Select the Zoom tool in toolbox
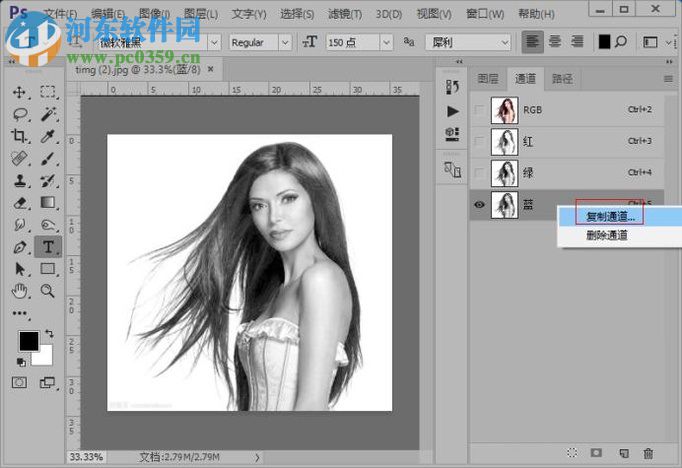Screen dimensions: 682x468 tap(47, 291)
